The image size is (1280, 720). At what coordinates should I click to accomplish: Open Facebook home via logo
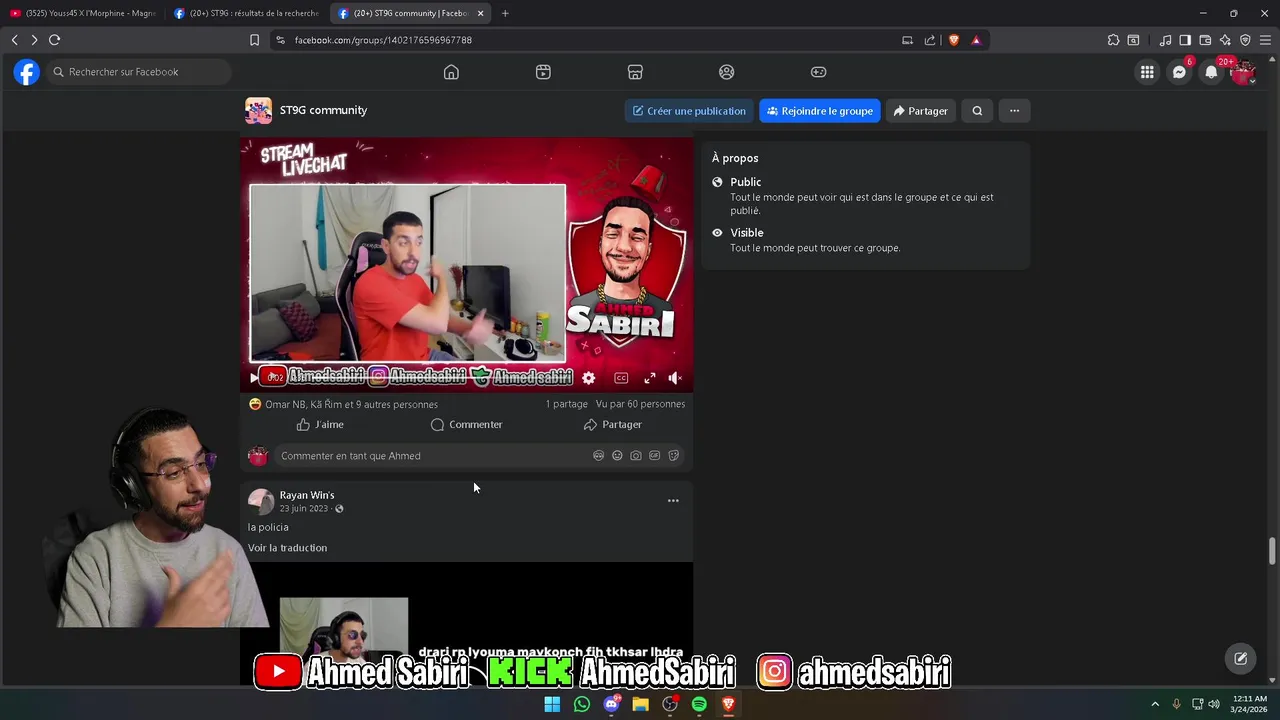pos(27,72)
